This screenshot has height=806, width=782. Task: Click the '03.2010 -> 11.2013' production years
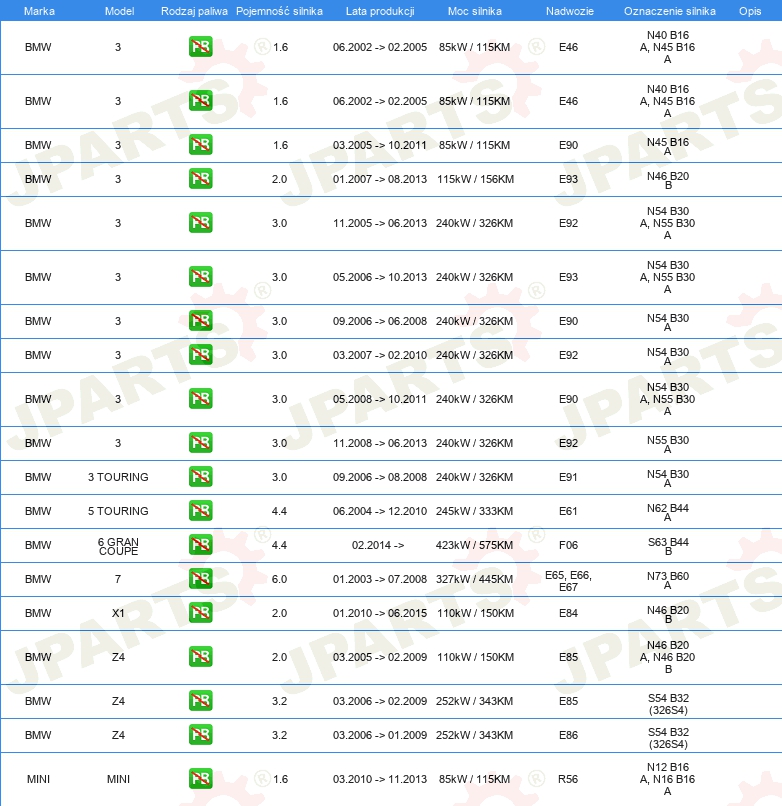[379, 779]
